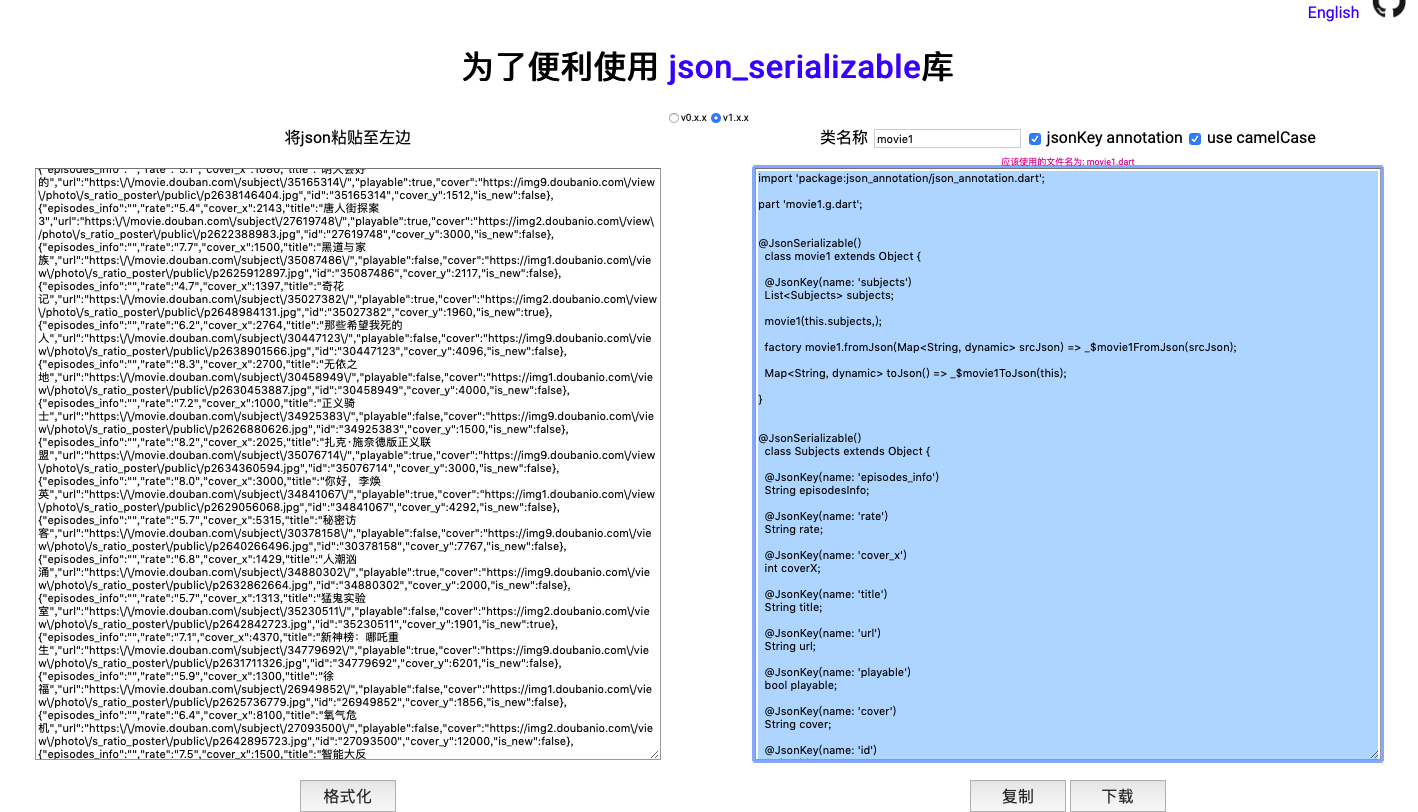Click the resize handle of the code output area

click(1374, 754)
